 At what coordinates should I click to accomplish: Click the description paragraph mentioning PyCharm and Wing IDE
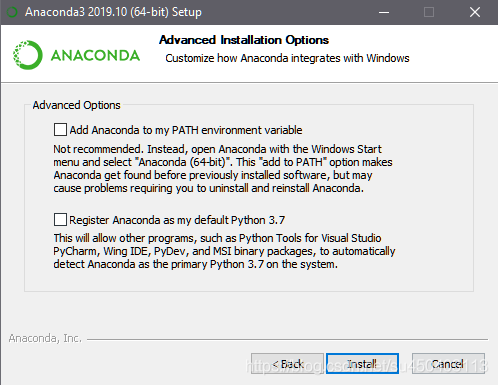pos(224,251)
